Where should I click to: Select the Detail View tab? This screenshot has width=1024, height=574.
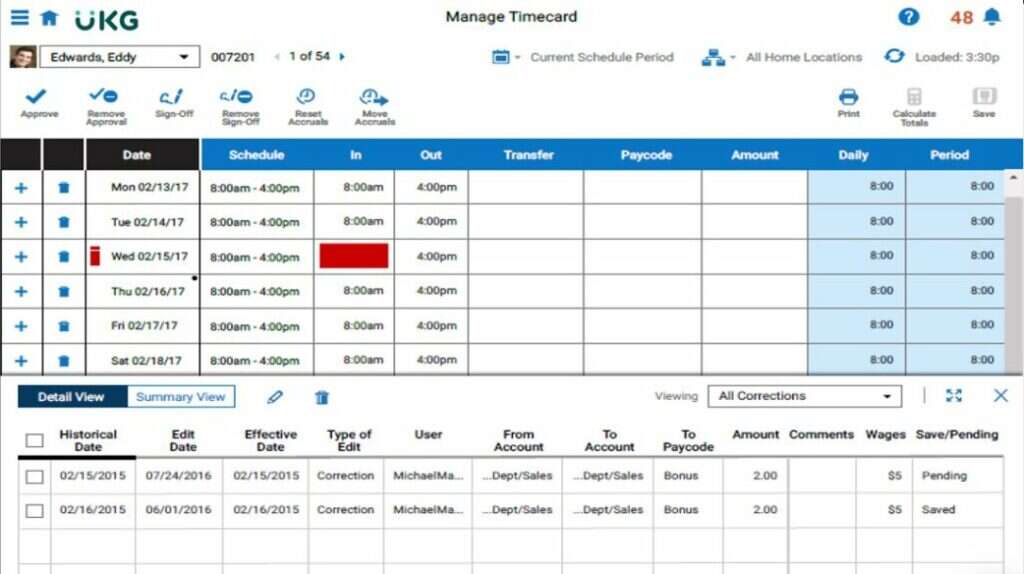tap(71, 397)
